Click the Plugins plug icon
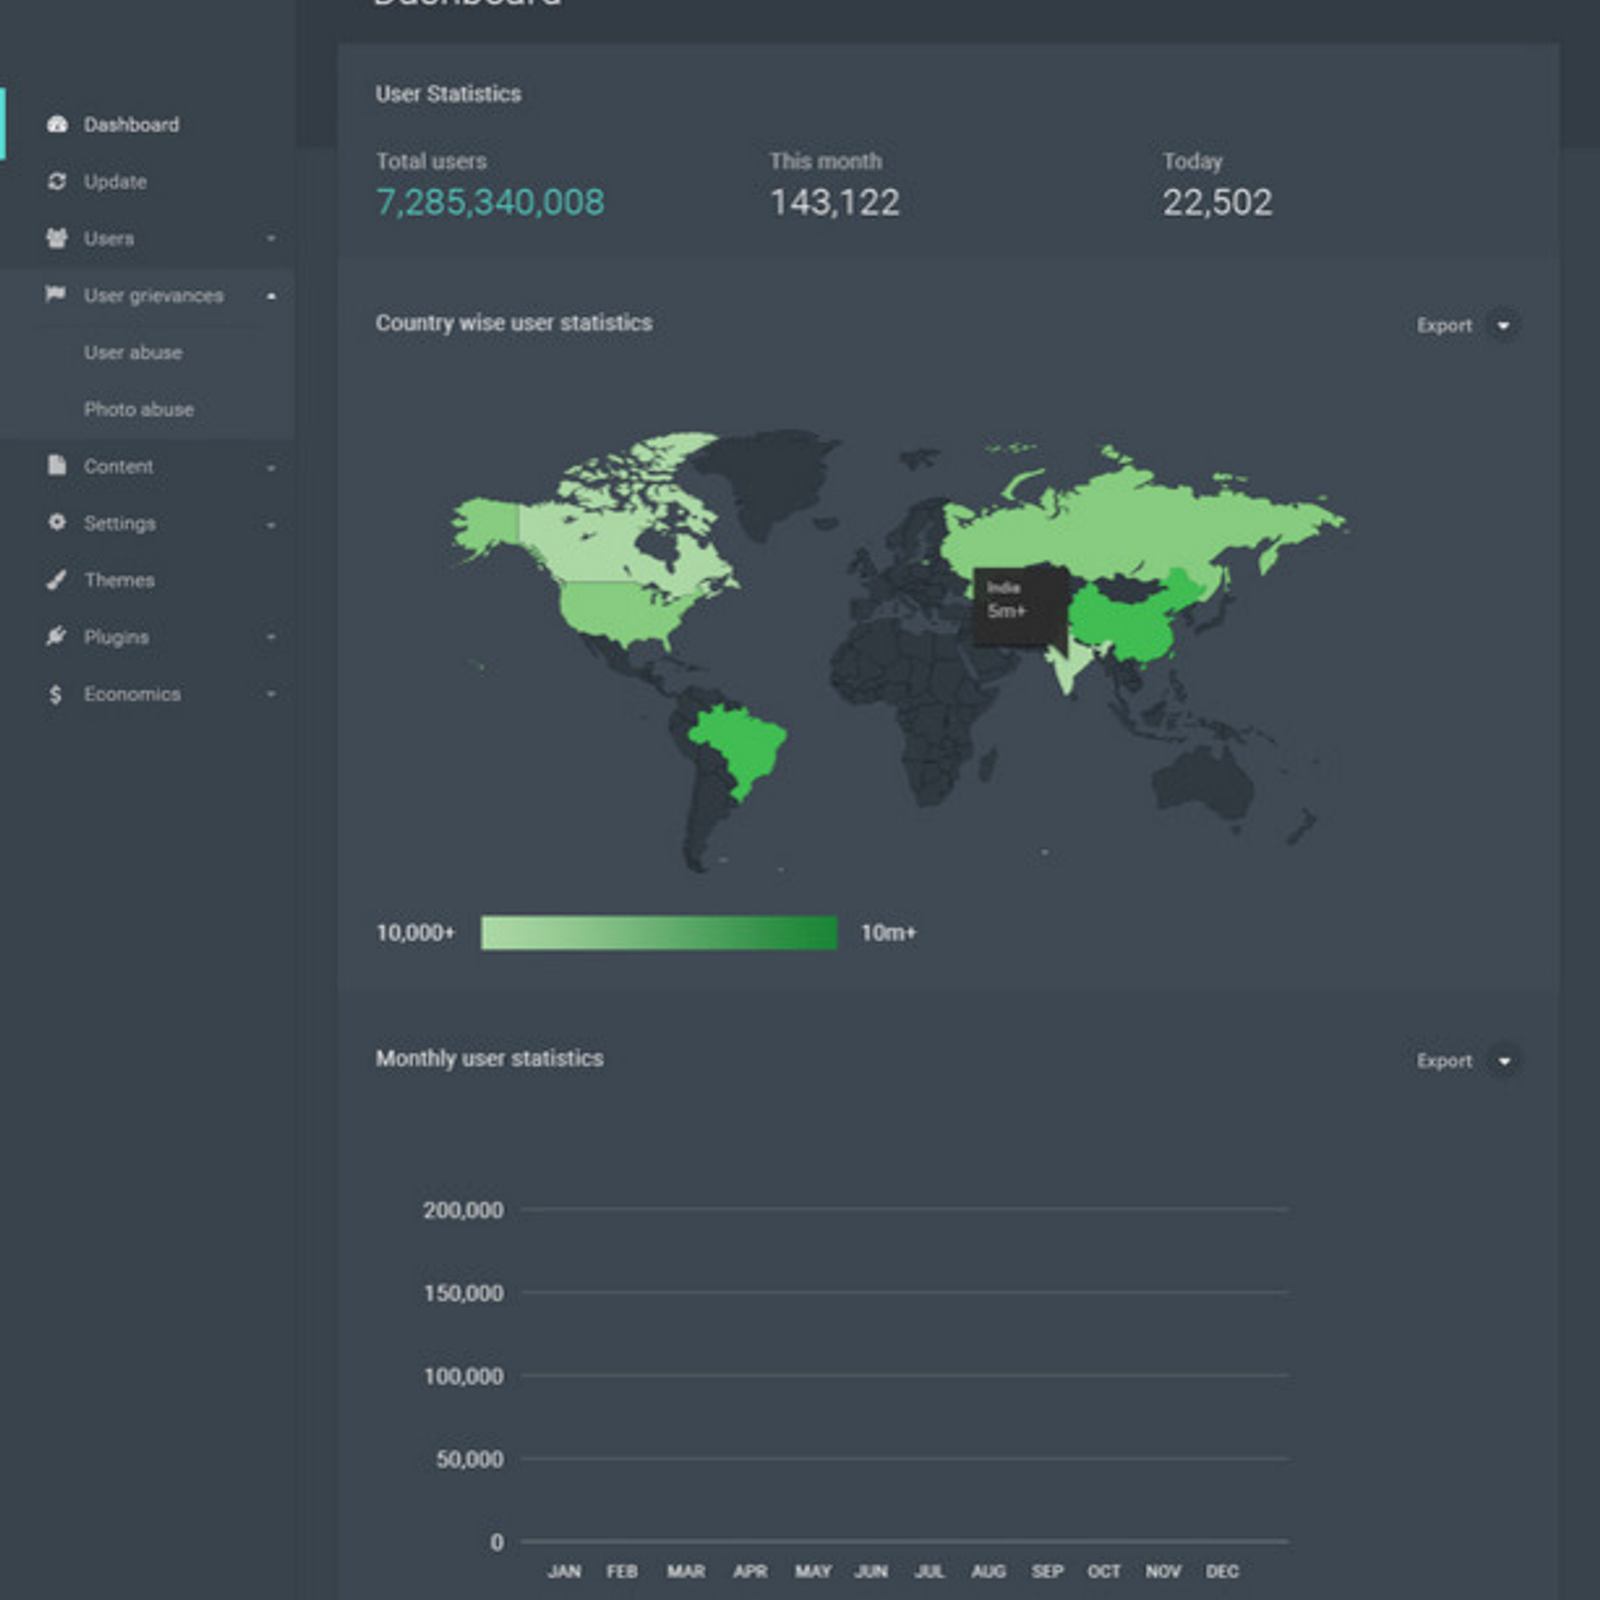Viewport: 1600px width, 1600px height. pos(56,636)
